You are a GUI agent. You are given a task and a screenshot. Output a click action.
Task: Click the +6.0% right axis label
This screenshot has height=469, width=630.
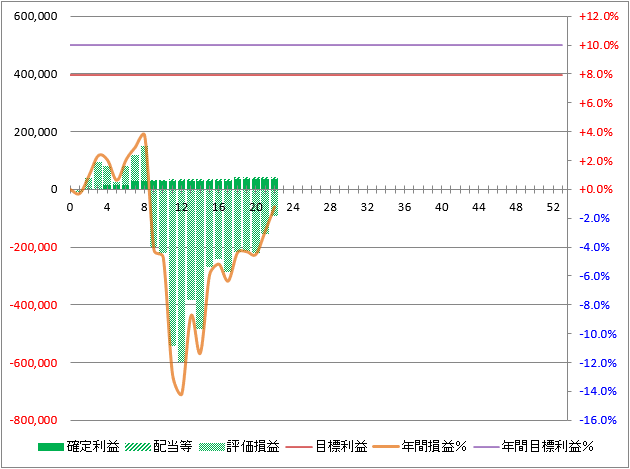595,103
